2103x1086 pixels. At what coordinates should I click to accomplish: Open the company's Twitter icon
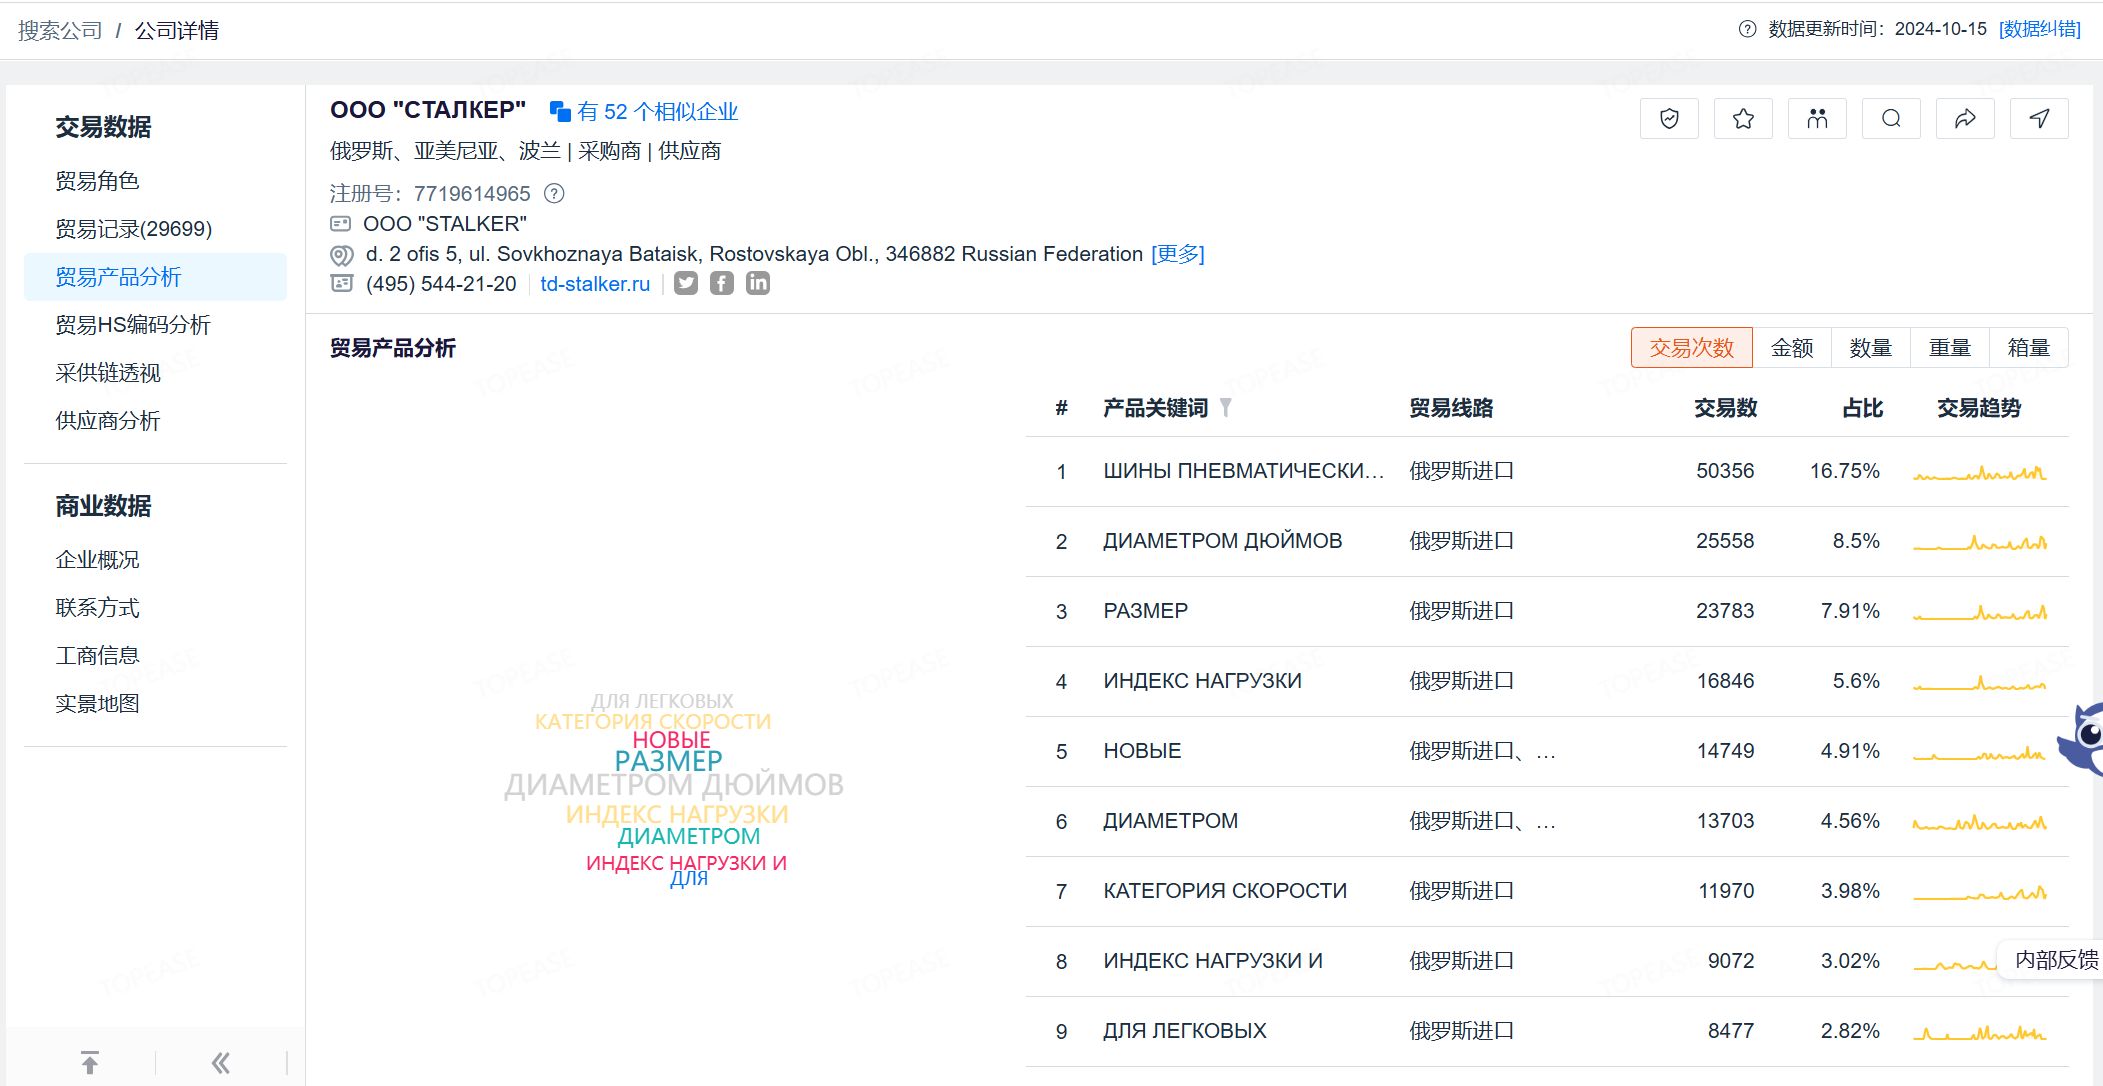coord(685,283)
